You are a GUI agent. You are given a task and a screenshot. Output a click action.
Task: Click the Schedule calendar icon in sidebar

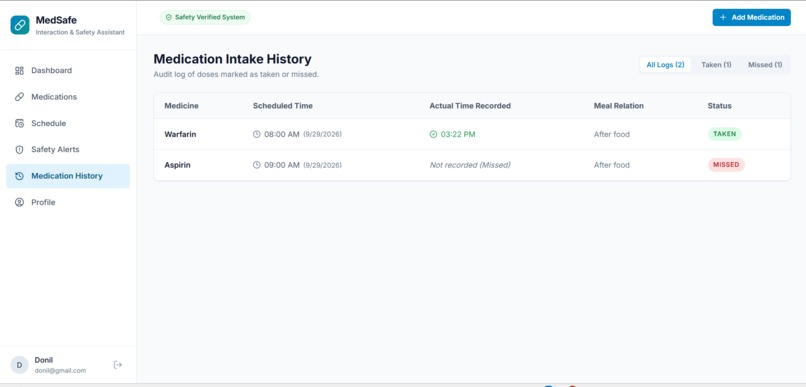(19, 123)
